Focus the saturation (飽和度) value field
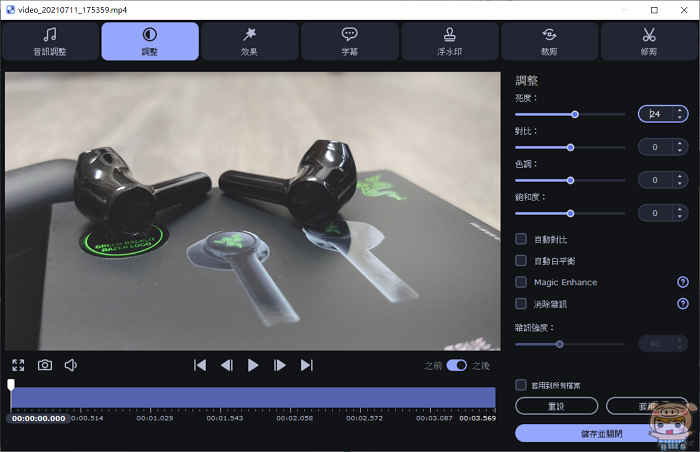Viewport: 700px width, 452px height. [x=655, y=213]
